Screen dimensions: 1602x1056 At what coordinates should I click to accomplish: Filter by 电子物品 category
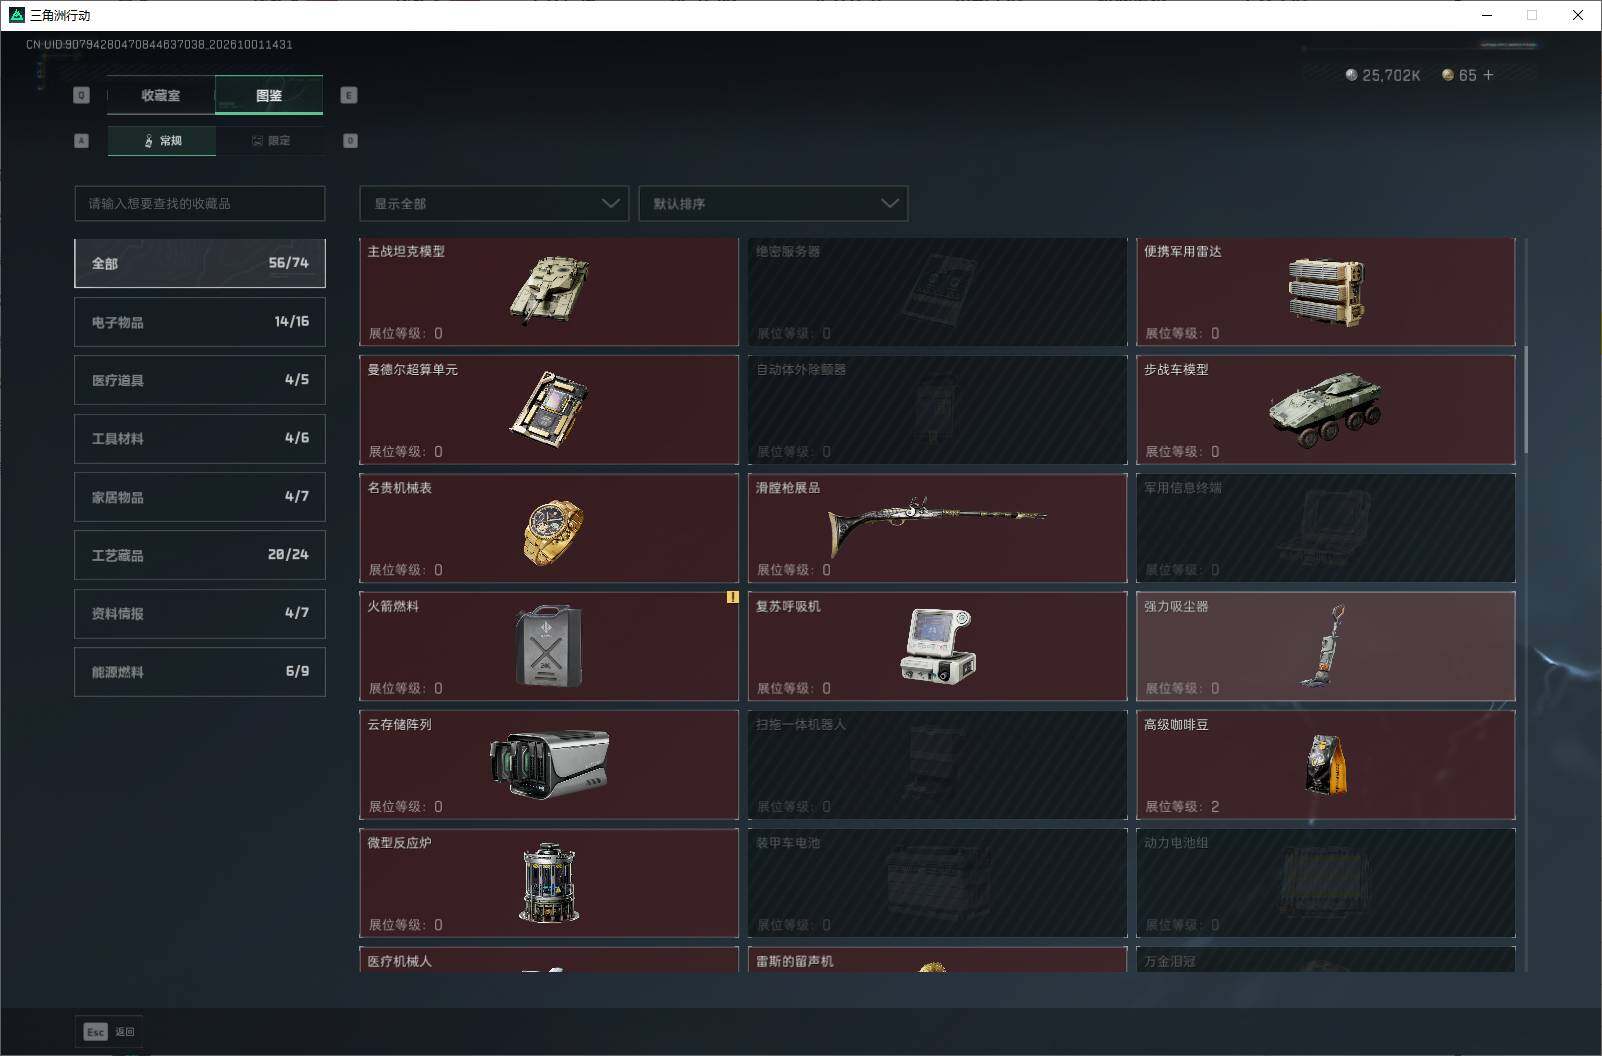pyautogui.click(x=200, y=322)
